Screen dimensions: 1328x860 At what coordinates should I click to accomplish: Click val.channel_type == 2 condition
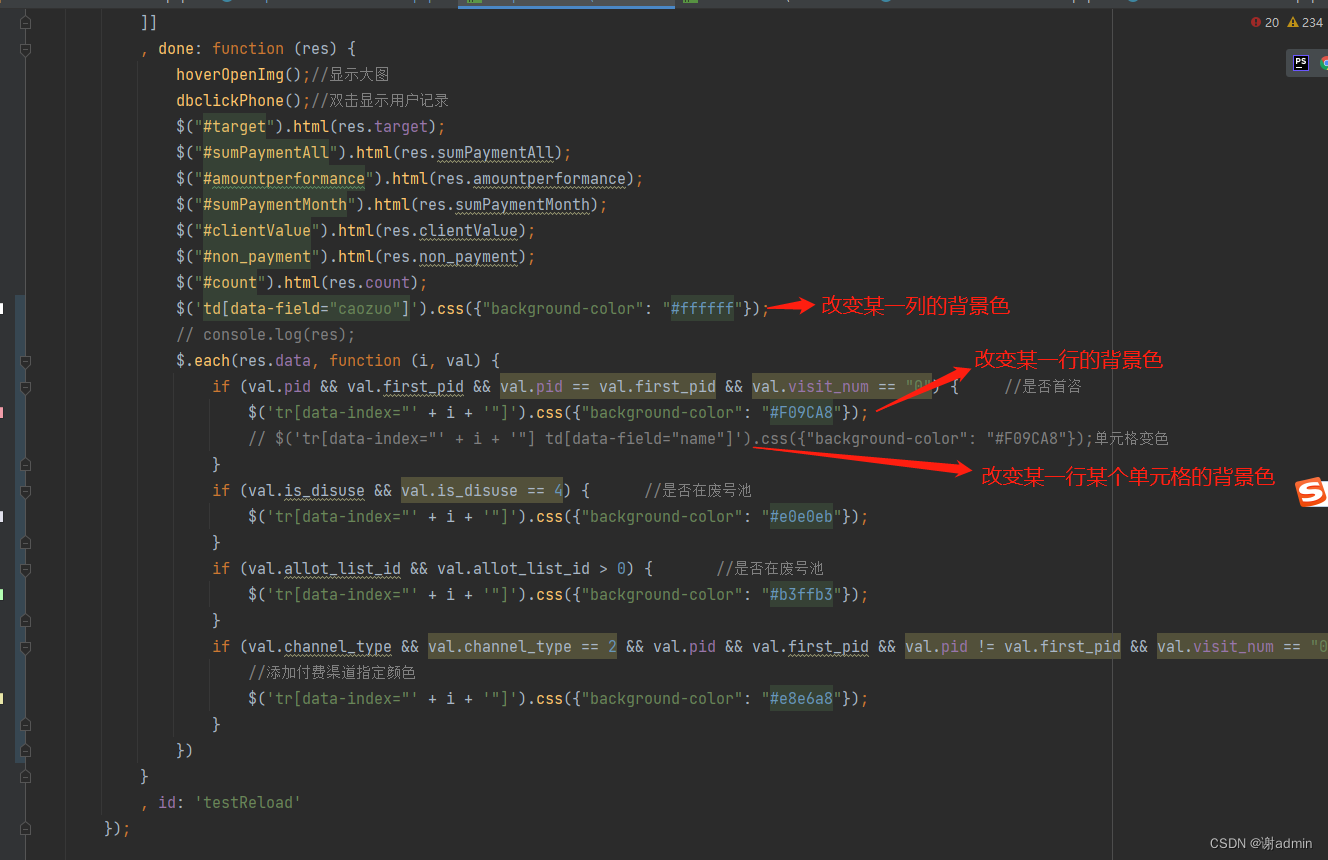[523, 646]
